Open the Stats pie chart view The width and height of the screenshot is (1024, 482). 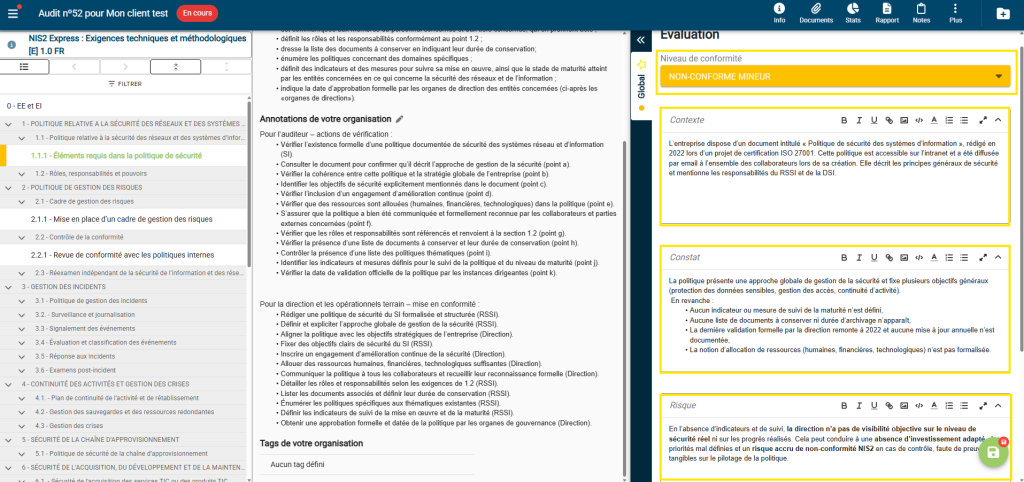[x=852, y=13]
